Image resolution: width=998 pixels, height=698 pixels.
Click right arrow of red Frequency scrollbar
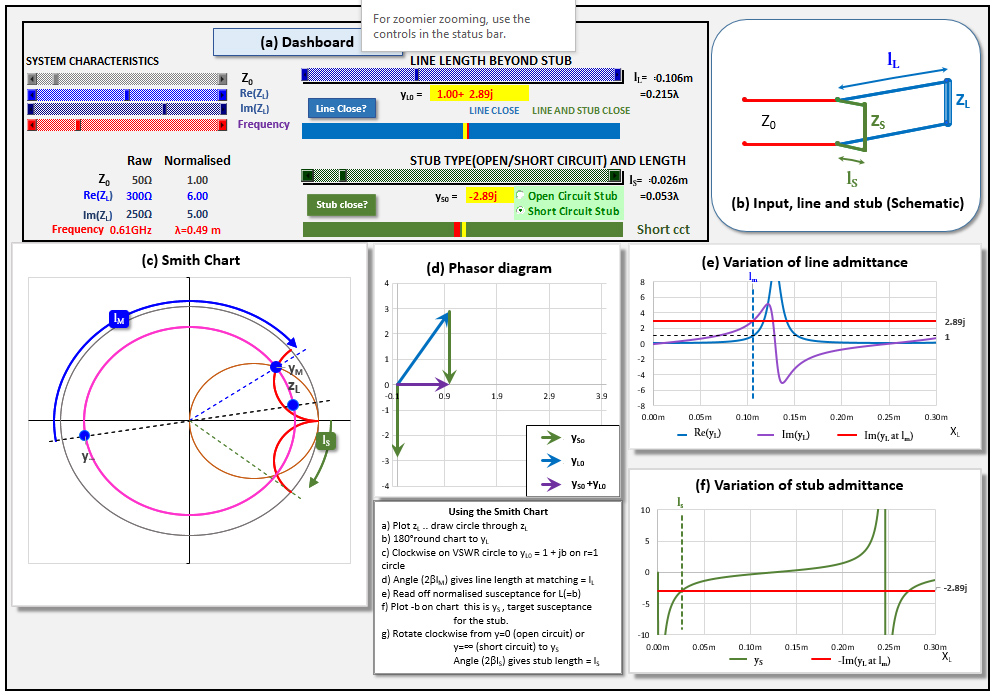coord(223,125)
